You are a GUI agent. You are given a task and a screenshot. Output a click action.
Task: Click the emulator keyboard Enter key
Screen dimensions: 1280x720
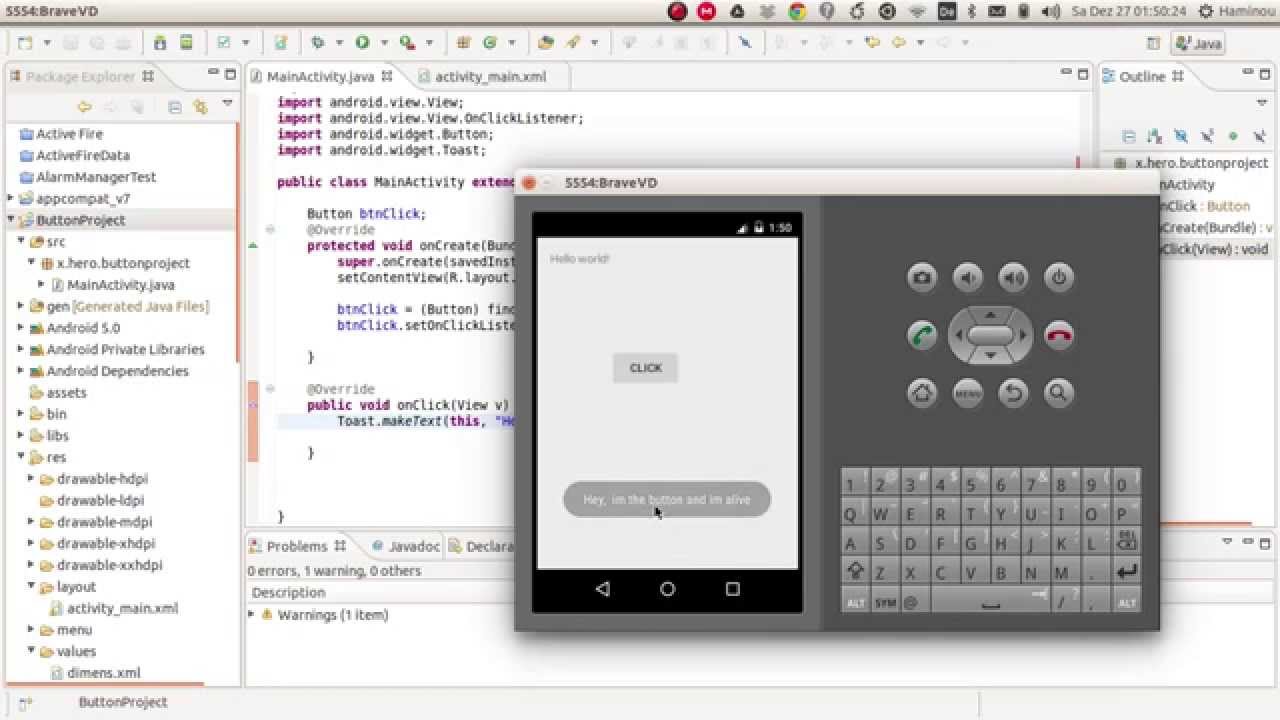tap(1126, 572)
